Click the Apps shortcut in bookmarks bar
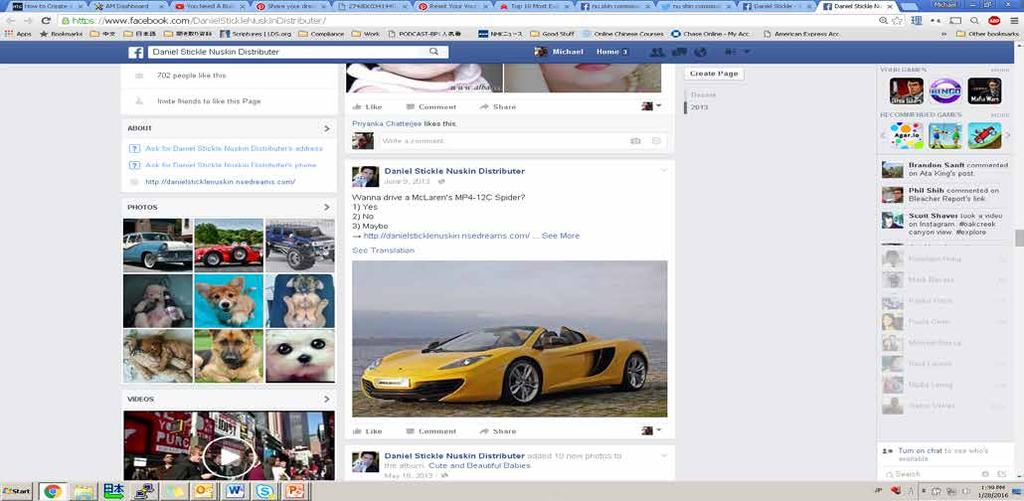This screenshot has height=501, width=1024. point(18,34)
